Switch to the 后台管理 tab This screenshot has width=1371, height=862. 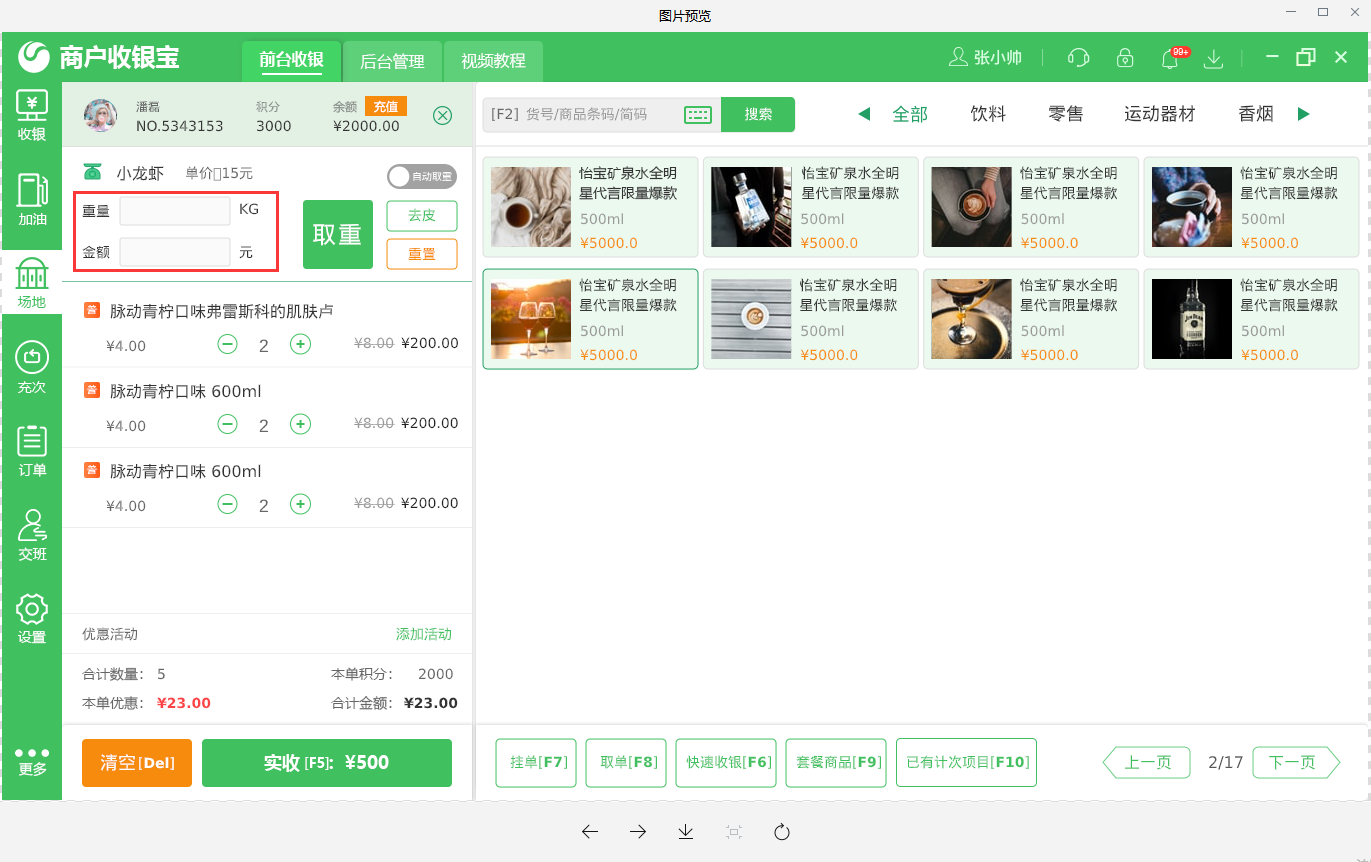coord(392,60)
